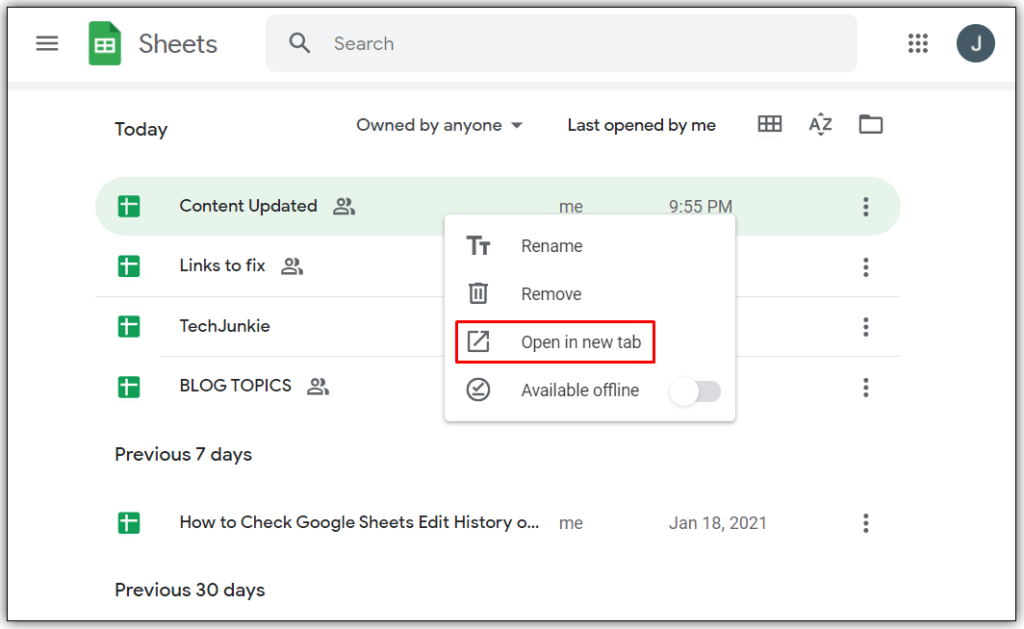The image size is (1024, 629).
Task: Open the three-dot menu for TechJunkie
Action: click(865, 327)
